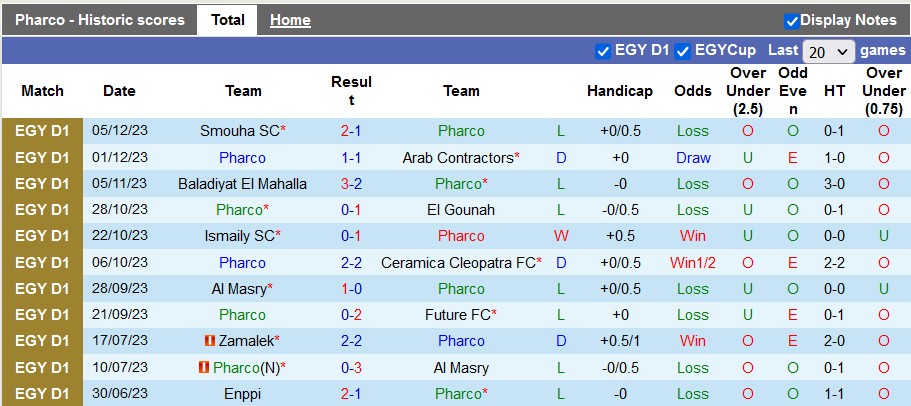911x406 pixels.
Task: Click the 2-1 result of Smouha SC match
Action: pos(351,131)
